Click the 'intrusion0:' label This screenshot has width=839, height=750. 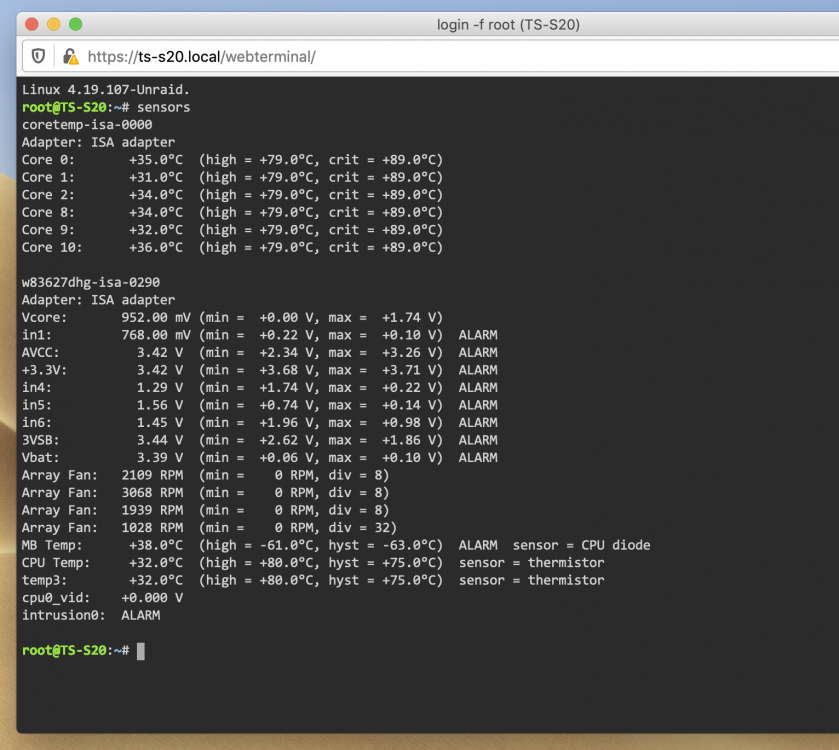64,615
